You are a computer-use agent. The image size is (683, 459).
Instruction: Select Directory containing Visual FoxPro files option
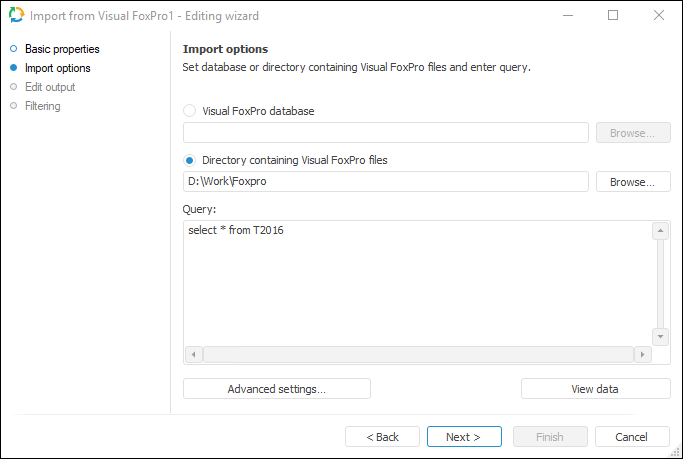pos(190,160)
